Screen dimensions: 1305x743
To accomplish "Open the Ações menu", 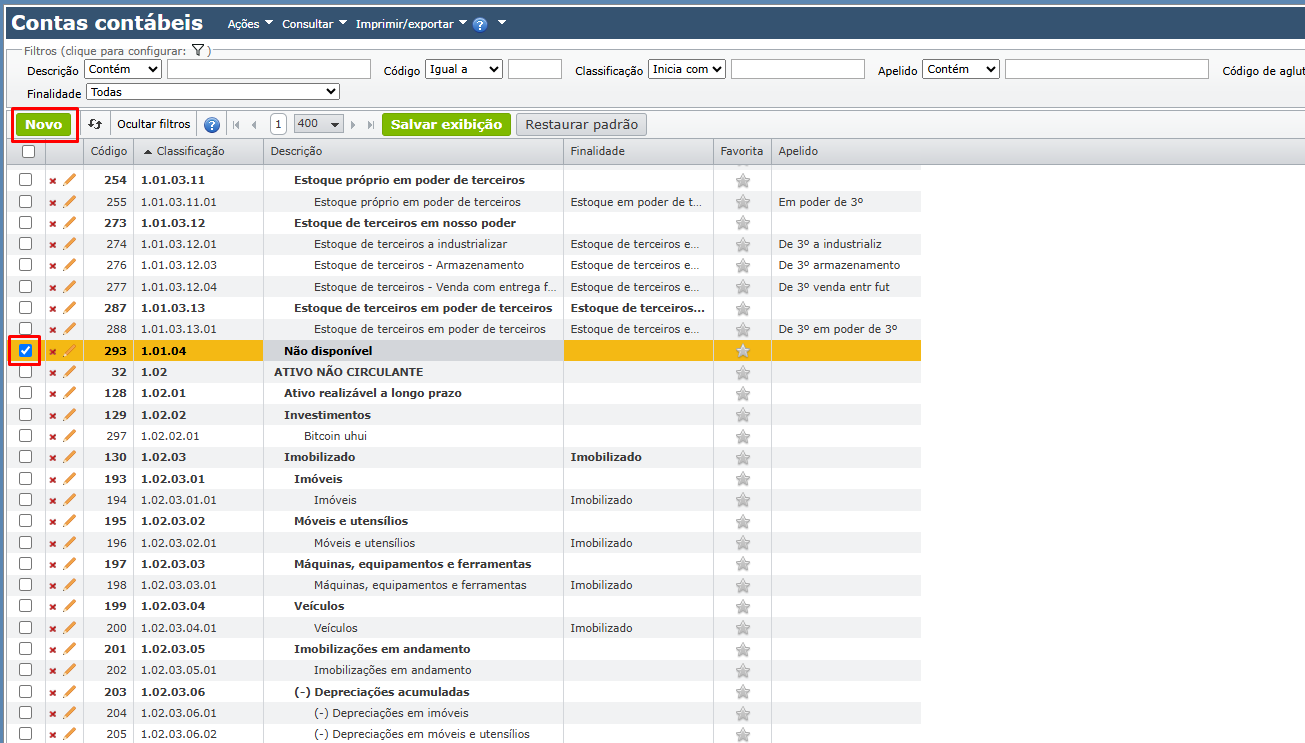I will (x=249, y=23).
